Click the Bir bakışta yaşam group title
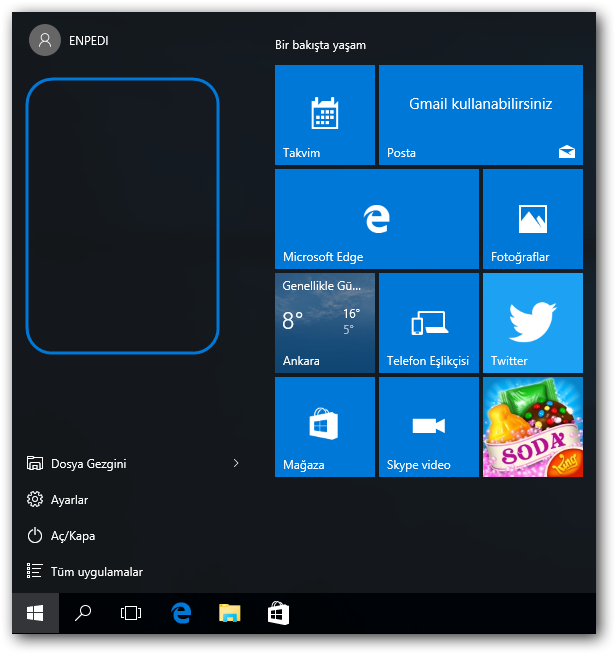Image resolution: width=616 pixels, height=654 pixels. pyautogui.click(x=320, y=45)
